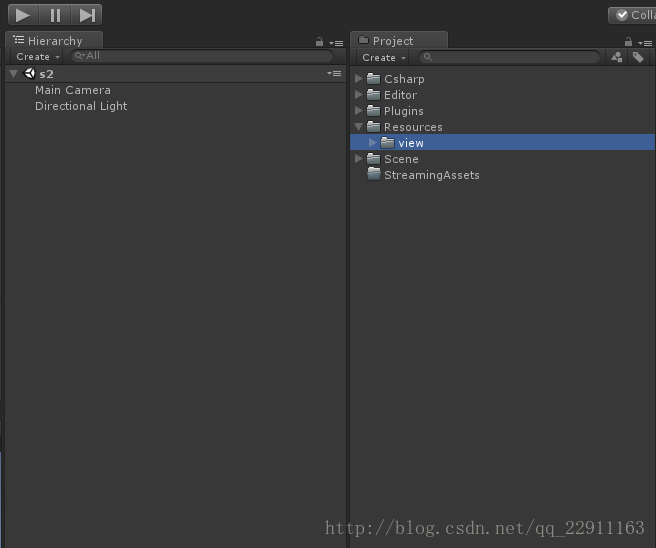Viewport: 656px width, 548px height.
Task: Select the Plugins folder name
Action: [404, 111]
